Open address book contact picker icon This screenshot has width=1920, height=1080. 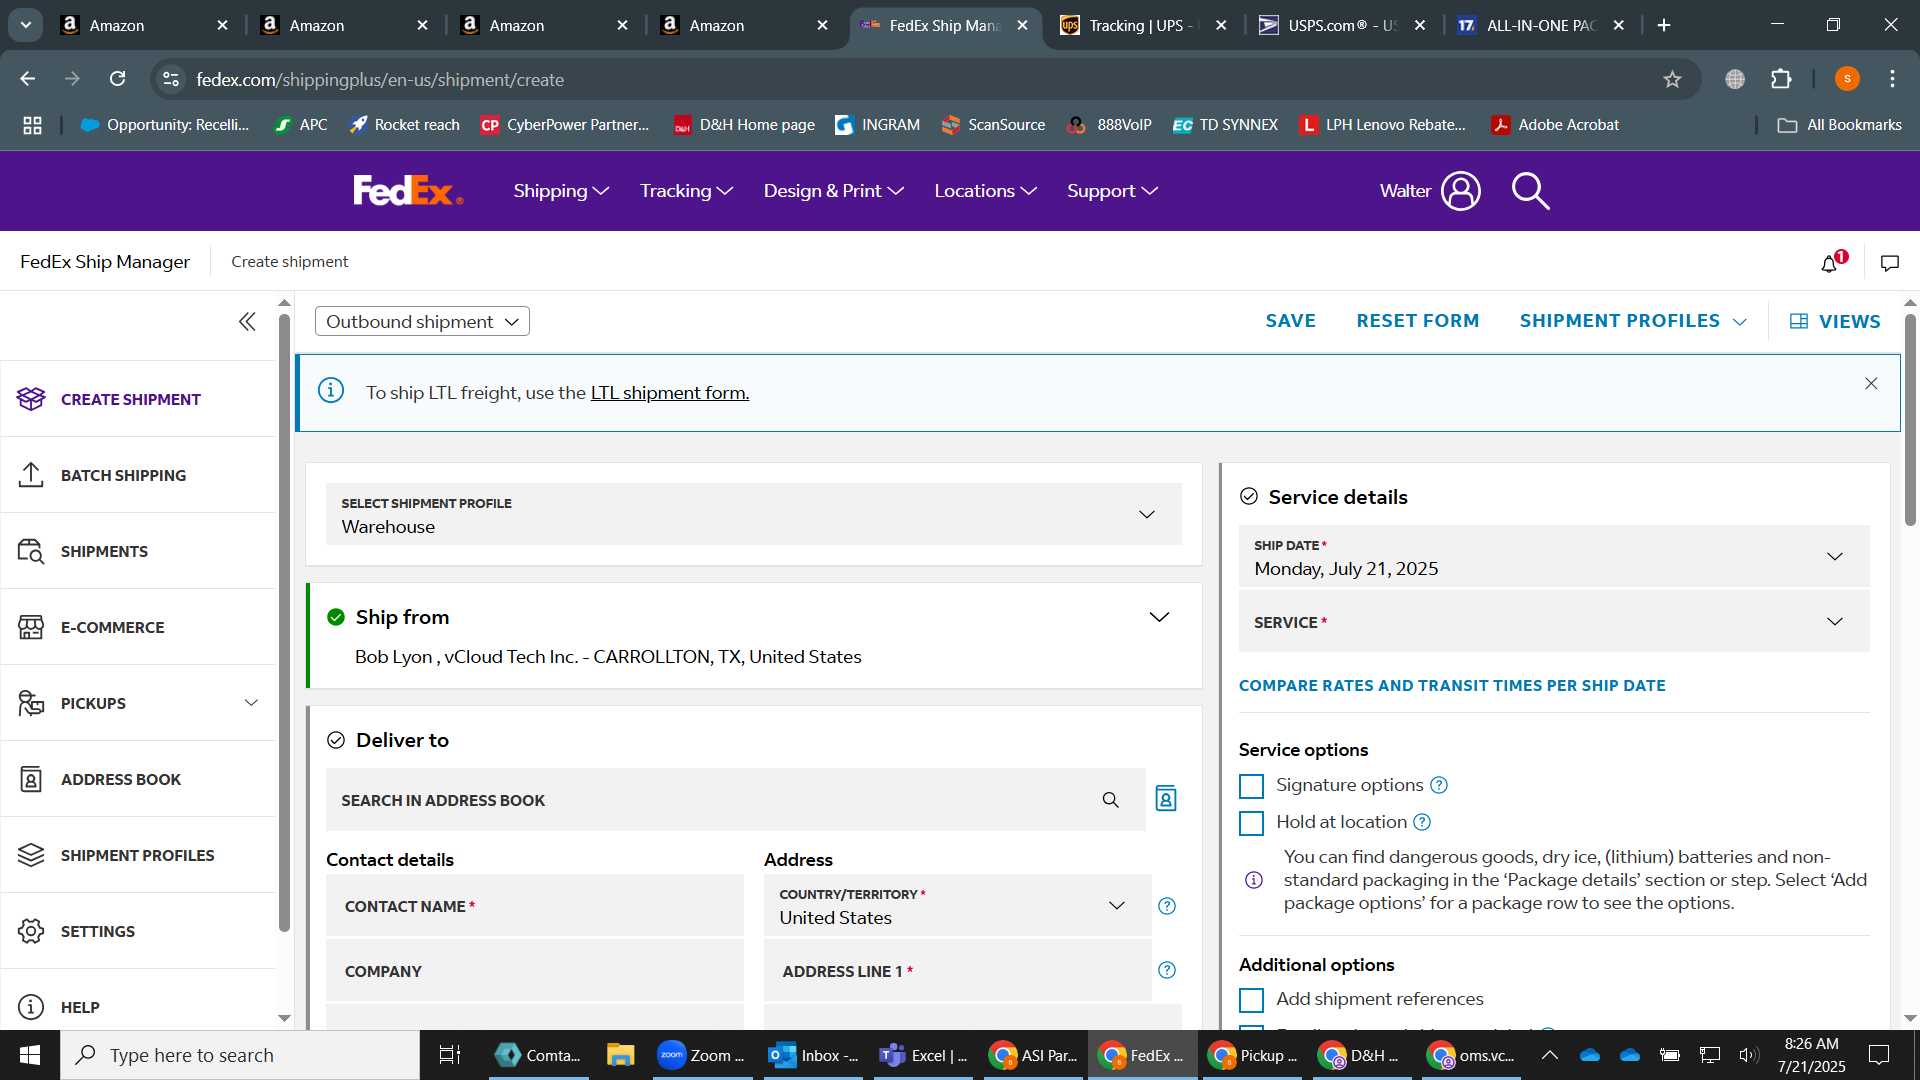click(1166, 799)
